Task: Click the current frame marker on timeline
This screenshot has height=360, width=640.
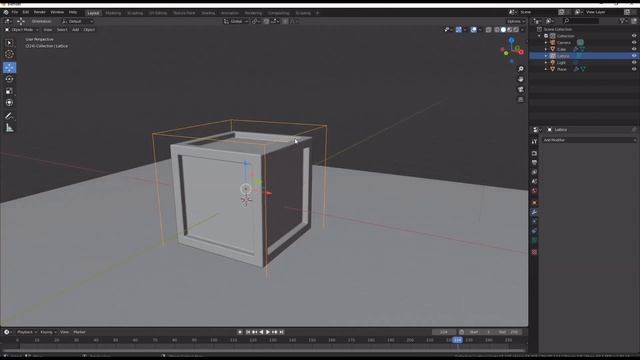Action: point(457,340)
